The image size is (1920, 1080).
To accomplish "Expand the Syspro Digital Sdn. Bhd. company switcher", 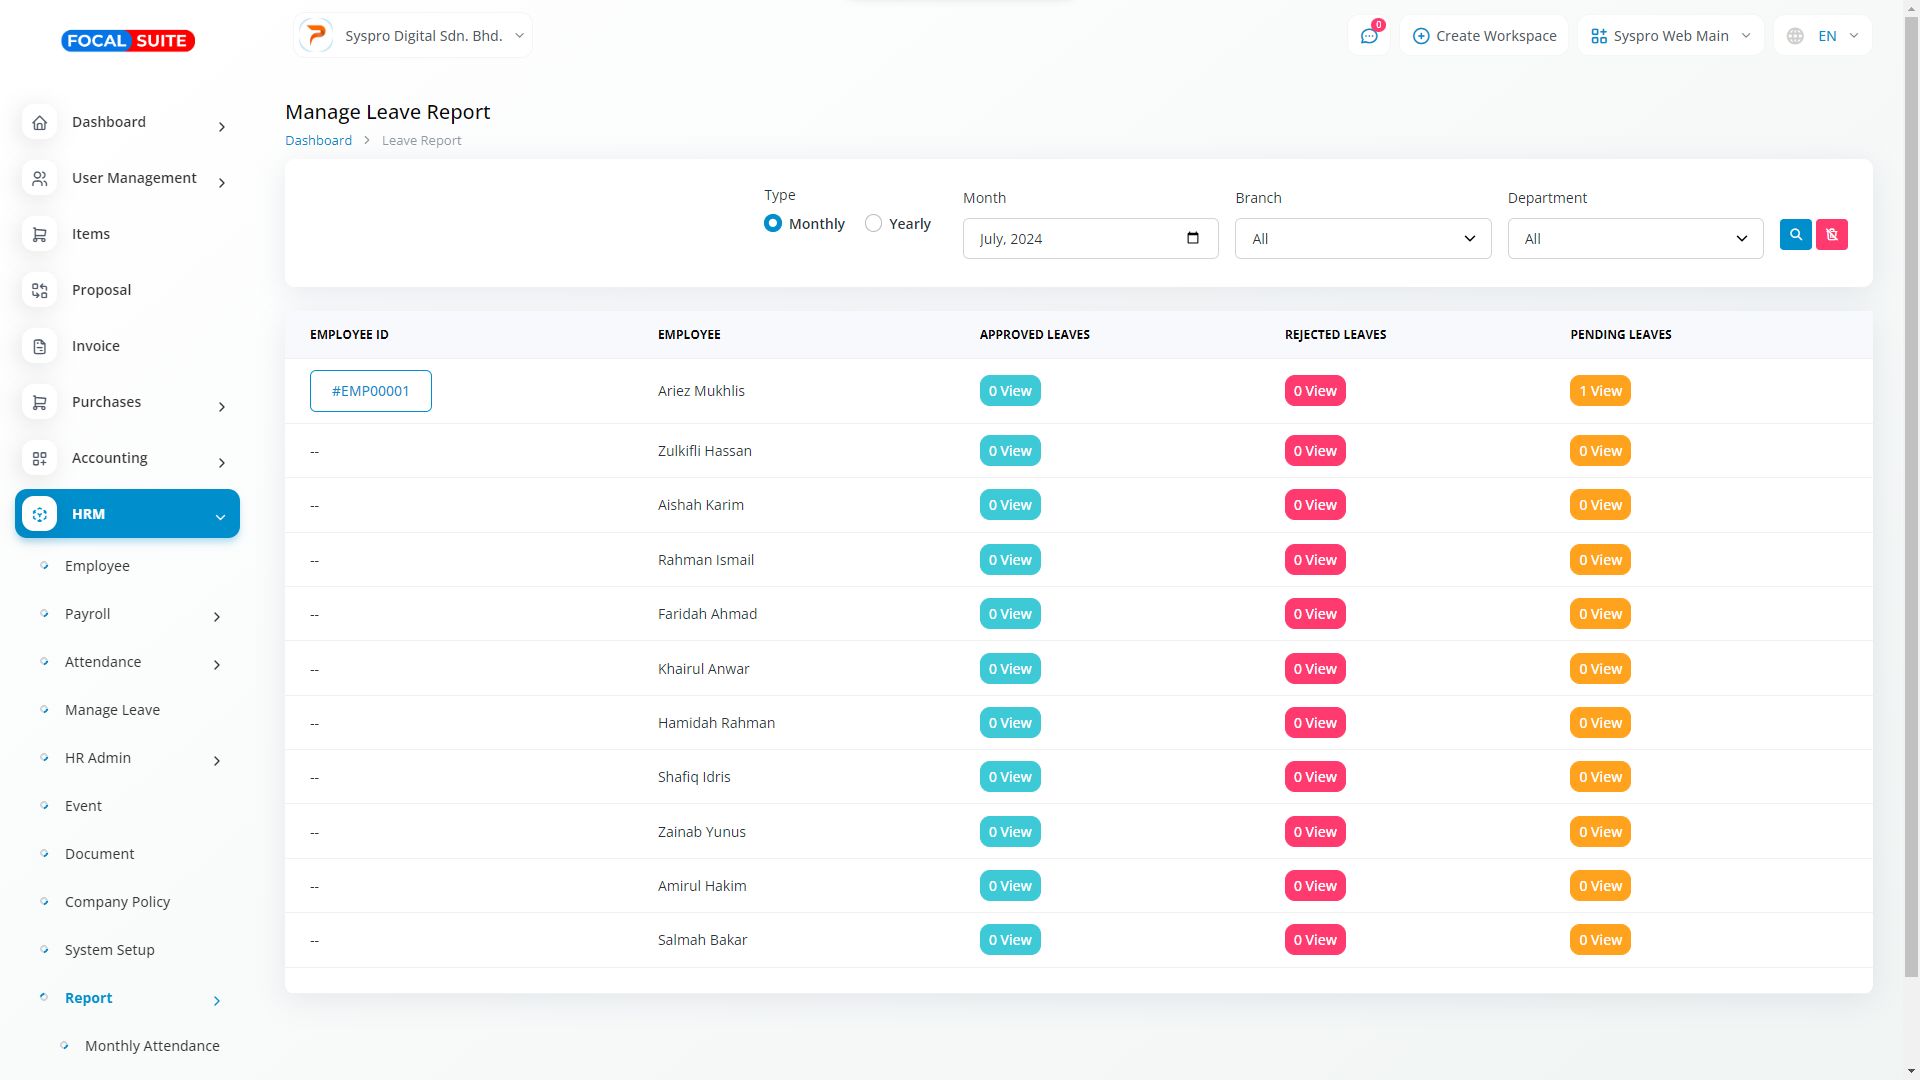I will tap(413, 36).
